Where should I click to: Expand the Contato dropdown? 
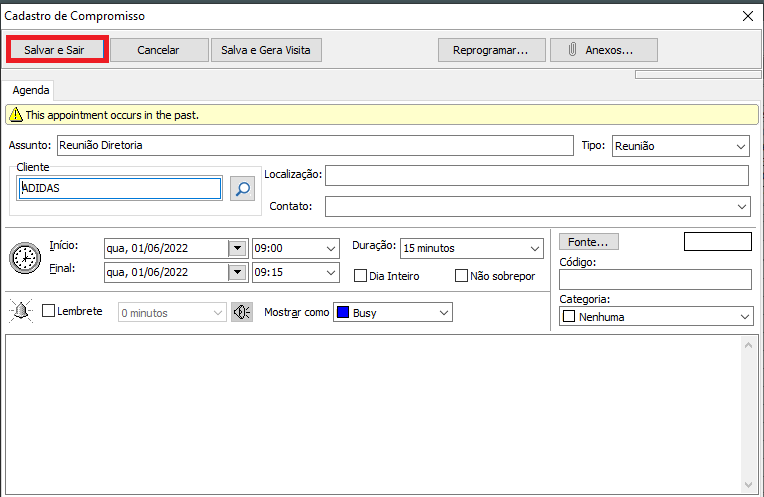pos(742,207)
